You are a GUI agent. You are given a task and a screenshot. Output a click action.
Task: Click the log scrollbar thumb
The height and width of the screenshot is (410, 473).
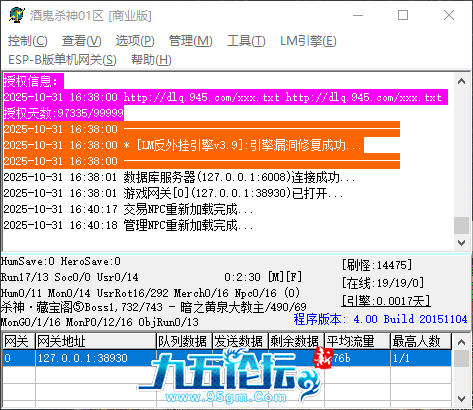461,226
